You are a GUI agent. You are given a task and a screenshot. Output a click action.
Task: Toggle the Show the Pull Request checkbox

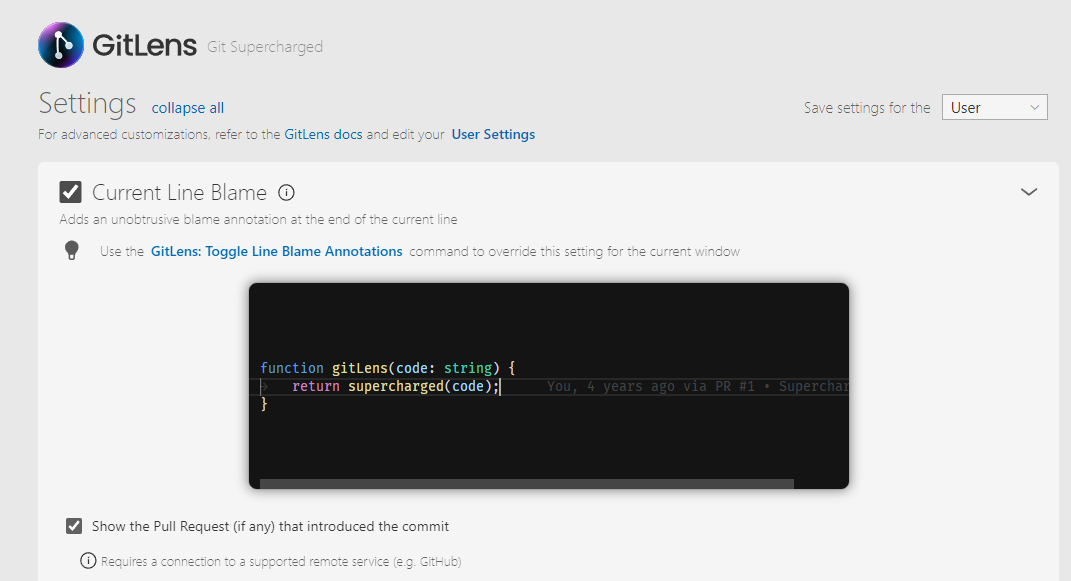73,525
